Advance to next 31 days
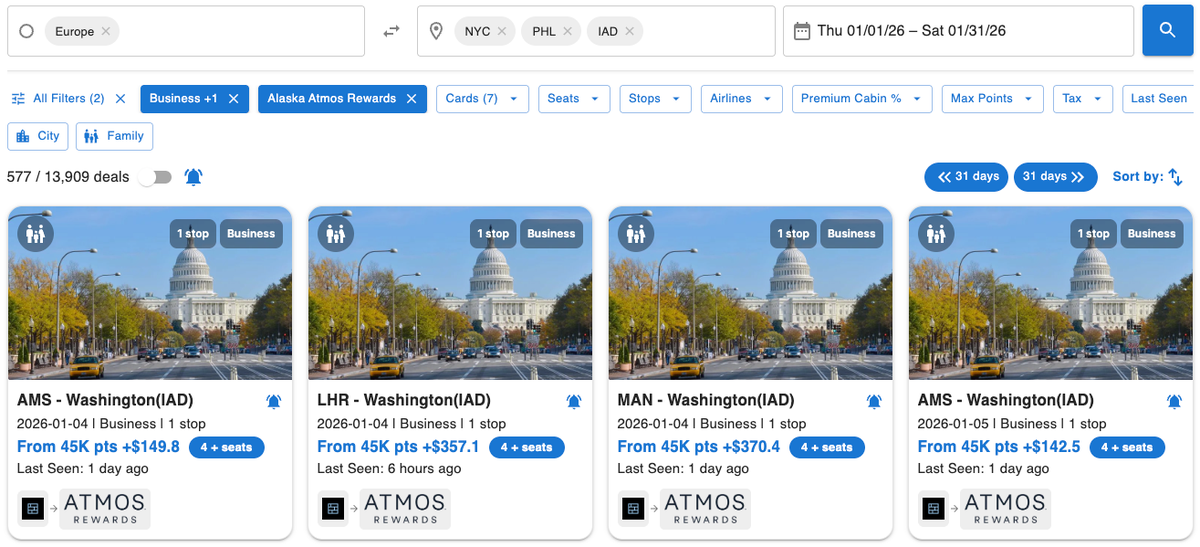Viewport: 1200px width, 547px height. 1054,177
